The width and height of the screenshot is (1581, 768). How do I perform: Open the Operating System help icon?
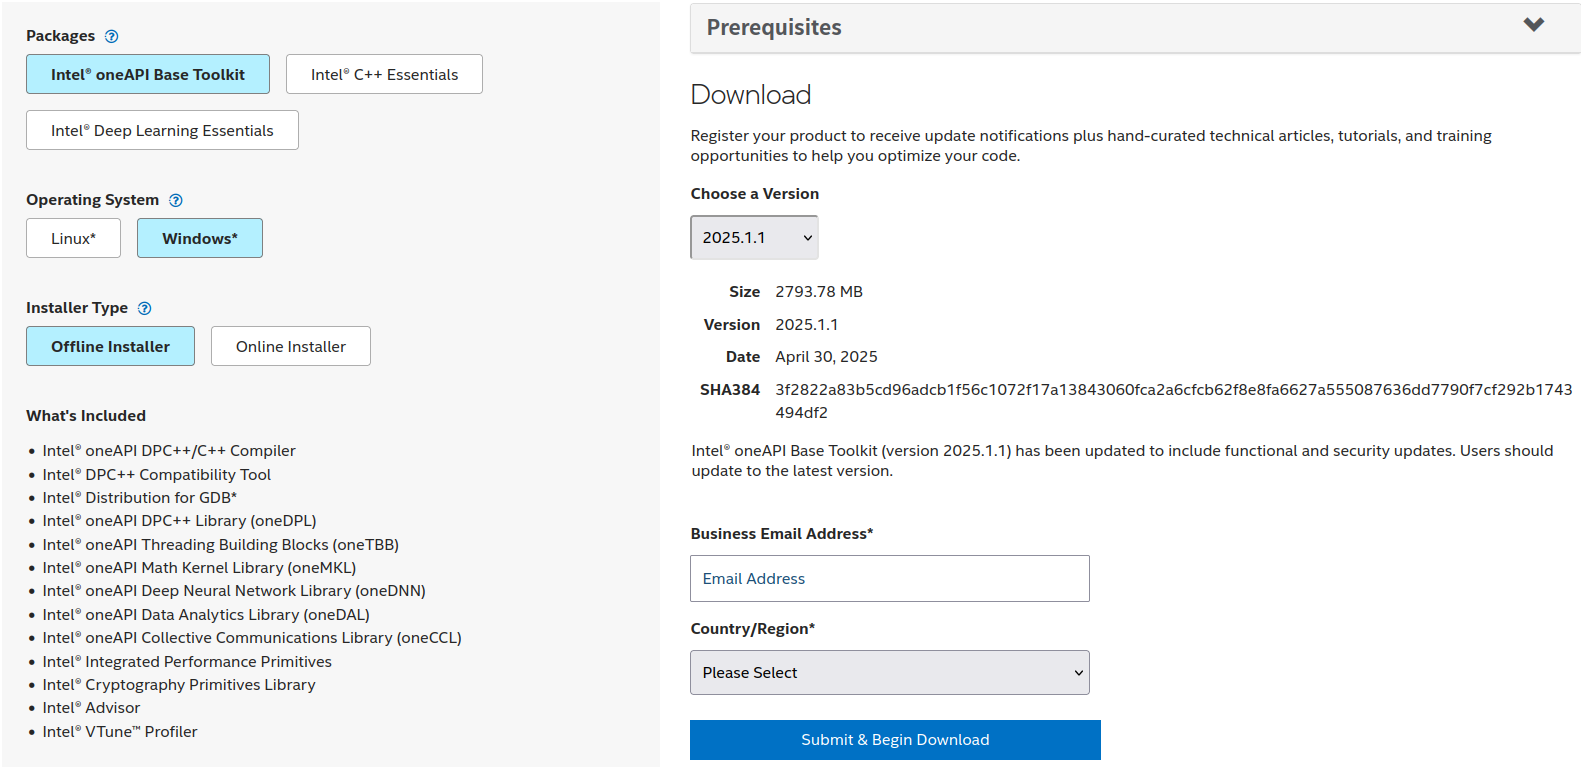tap(176, 200)
